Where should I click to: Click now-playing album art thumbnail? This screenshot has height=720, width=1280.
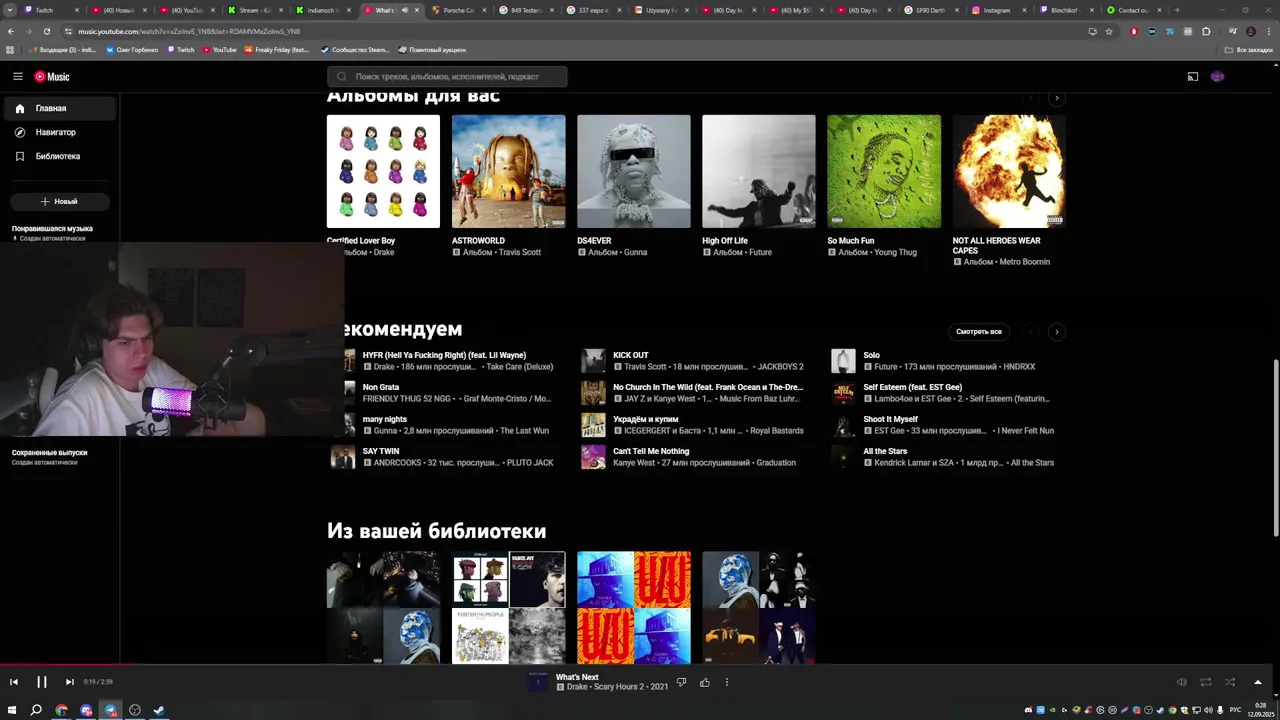click(538, 682)
